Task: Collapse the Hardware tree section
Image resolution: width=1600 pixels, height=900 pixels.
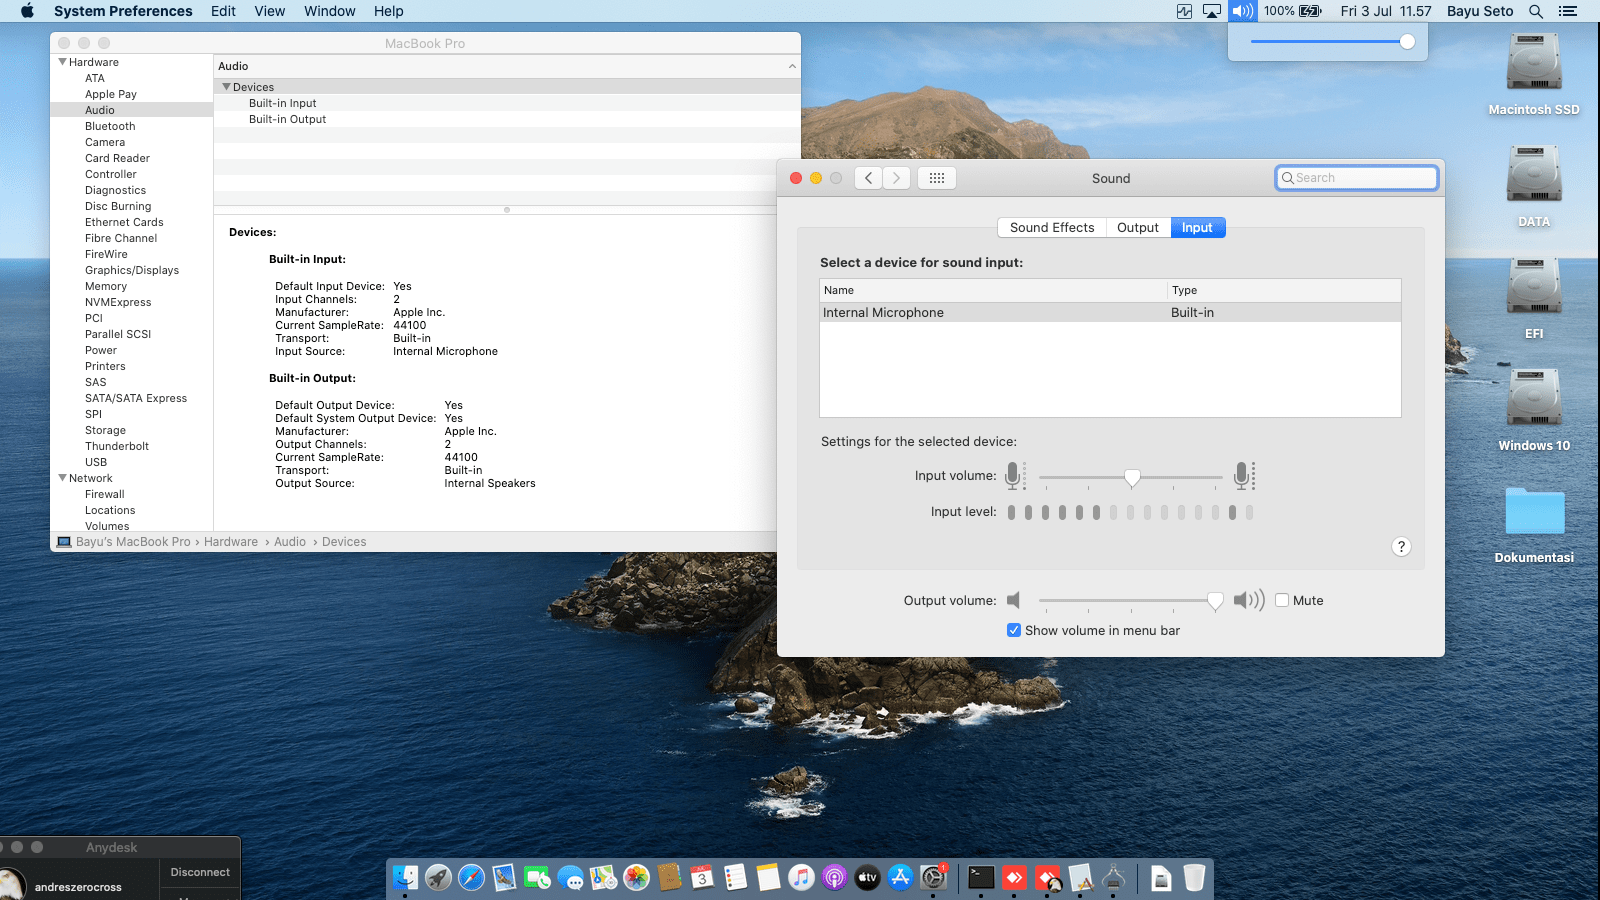Action: [x=63, y=62]
